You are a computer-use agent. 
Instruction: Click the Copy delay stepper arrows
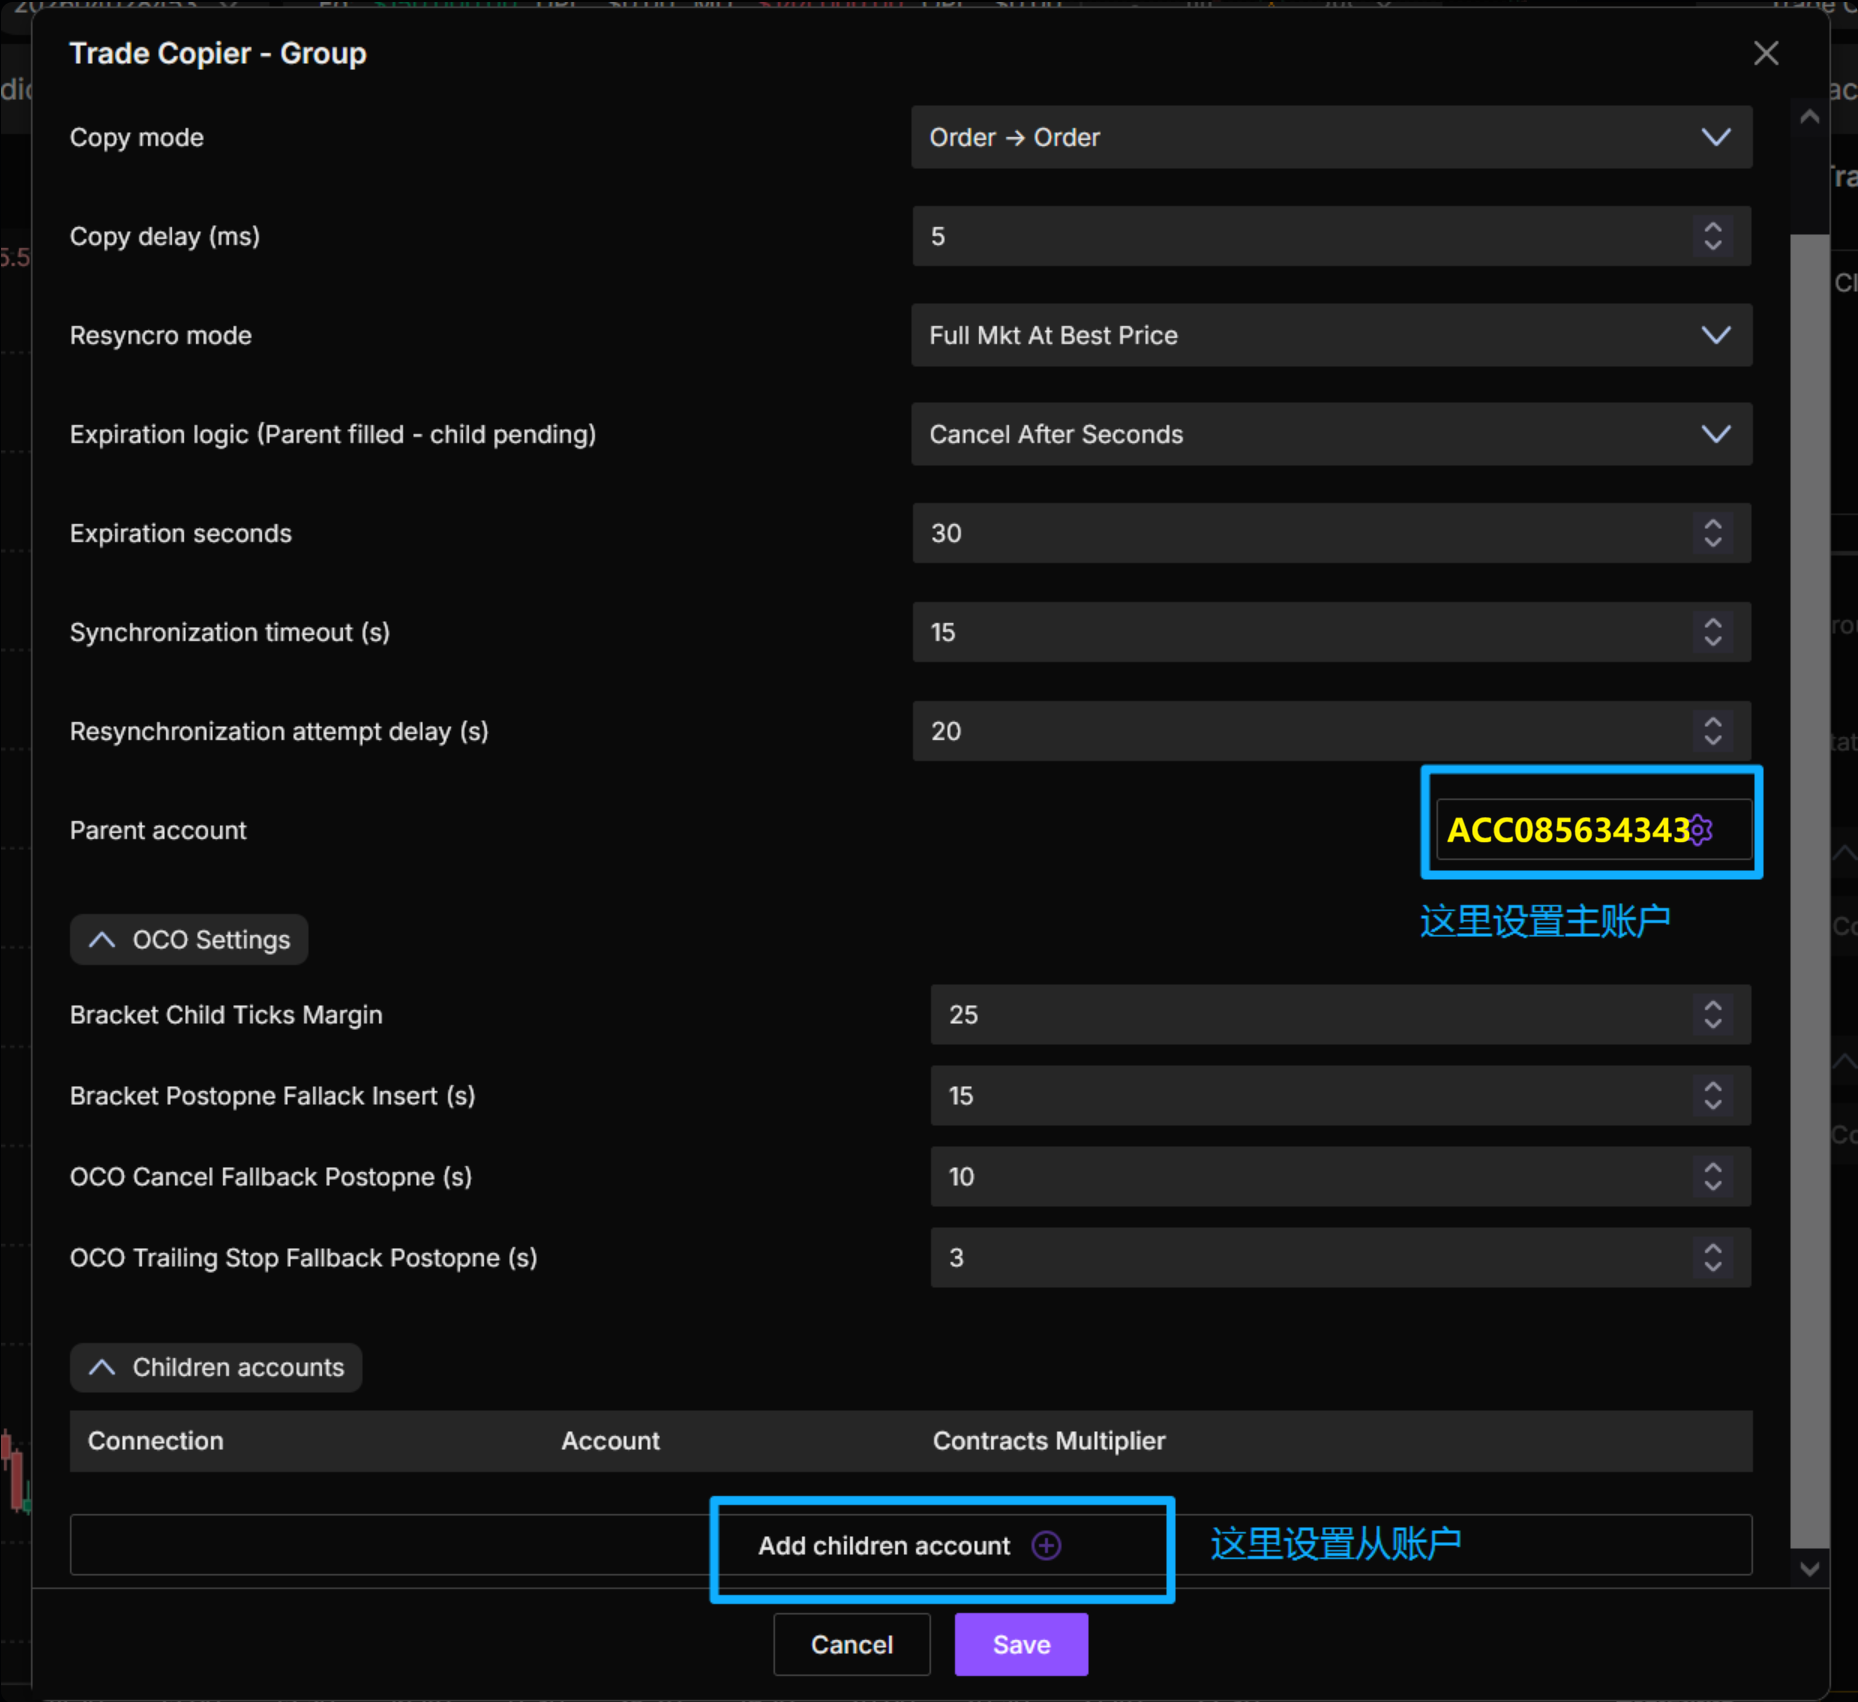pos(1712,236)
